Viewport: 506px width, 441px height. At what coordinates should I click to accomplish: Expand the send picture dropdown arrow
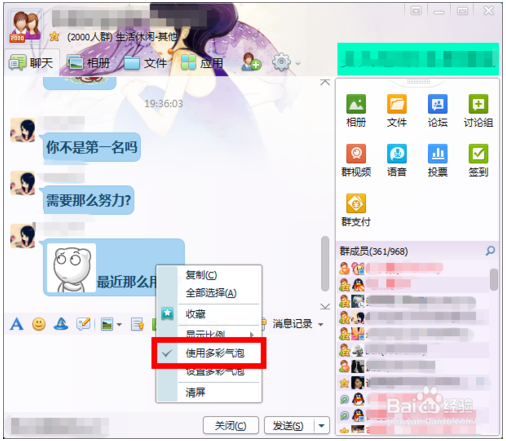point(119,324)
